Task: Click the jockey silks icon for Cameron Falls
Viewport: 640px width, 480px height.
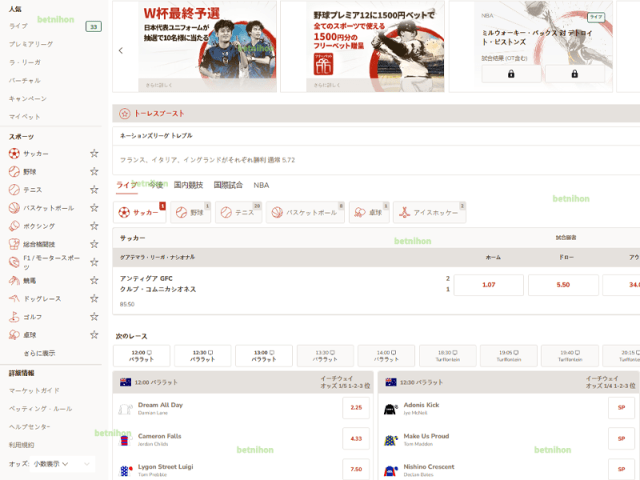Action: 125,440
